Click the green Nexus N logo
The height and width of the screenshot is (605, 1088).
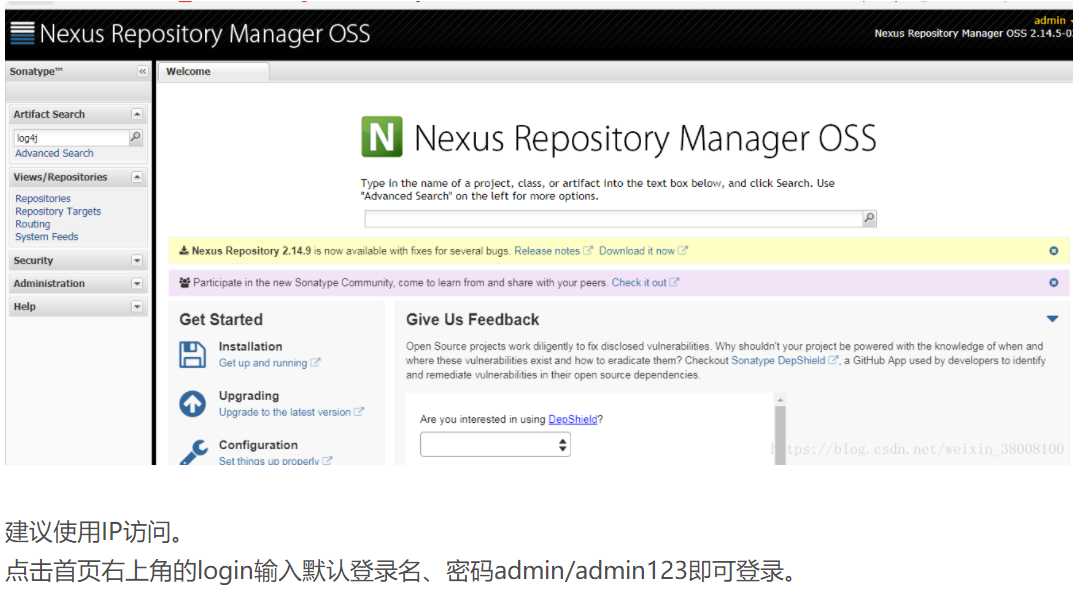point(382,137)
